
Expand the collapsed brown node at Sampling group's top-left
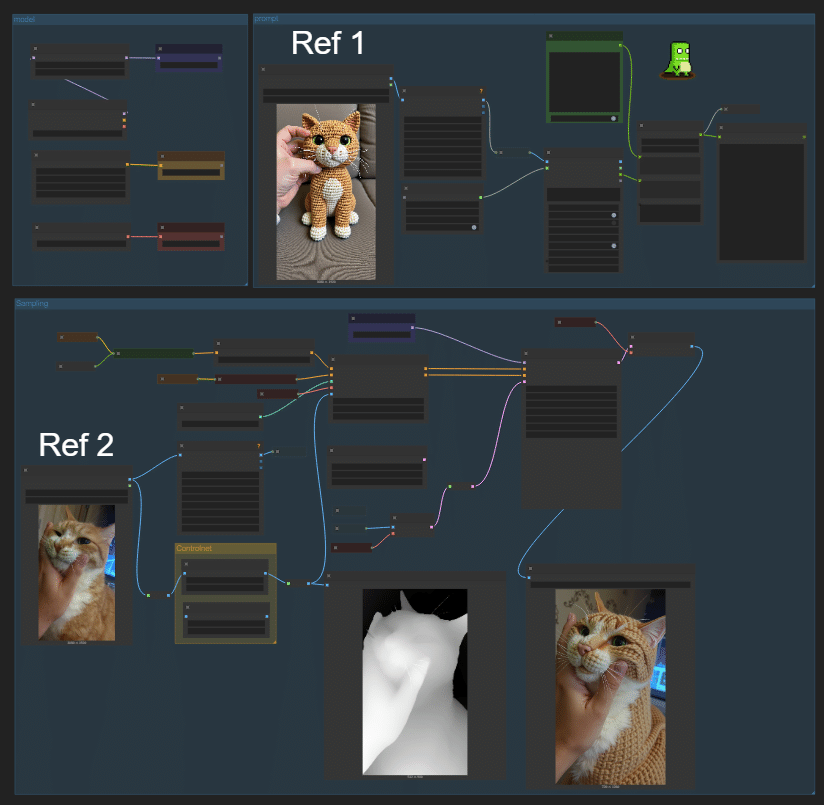[x=77, y=337]
